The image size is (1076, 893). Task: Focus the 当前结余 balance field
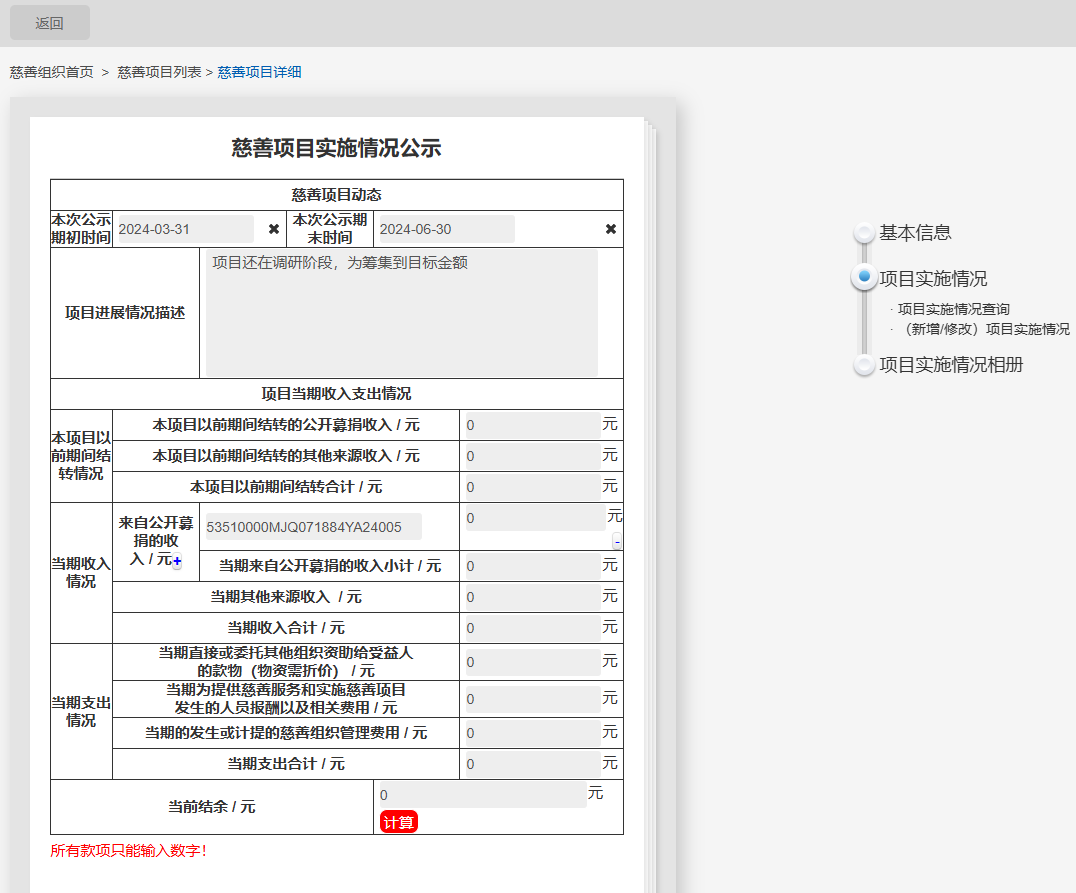pyautogui.click(x=482, y=795)
